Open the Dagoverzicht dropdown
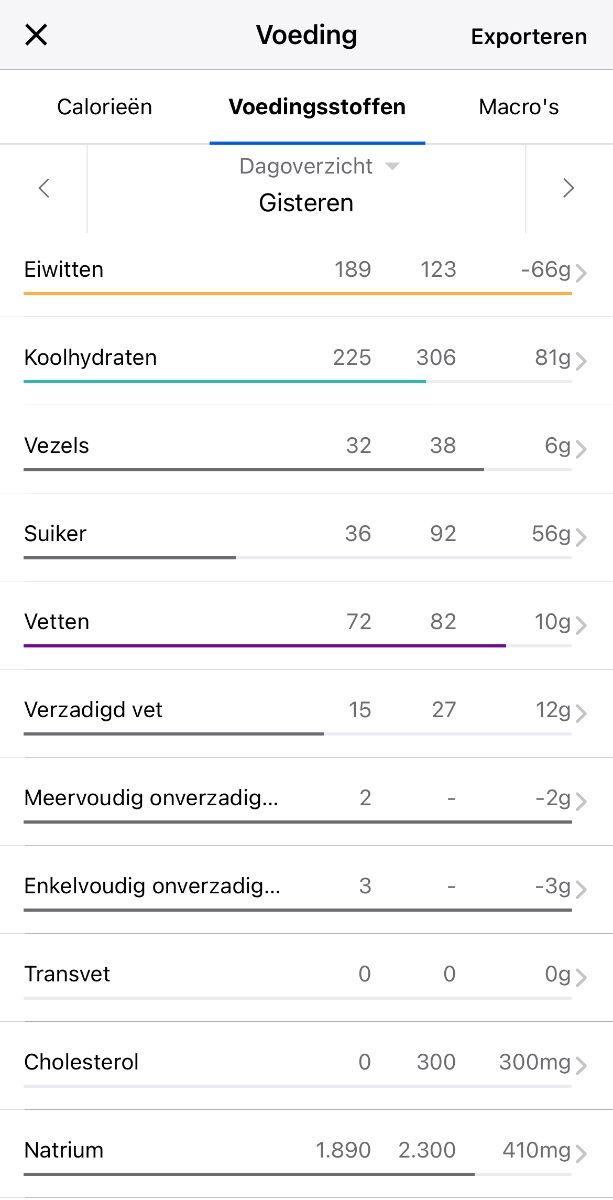613x1200 pixels. coord(318,166)
